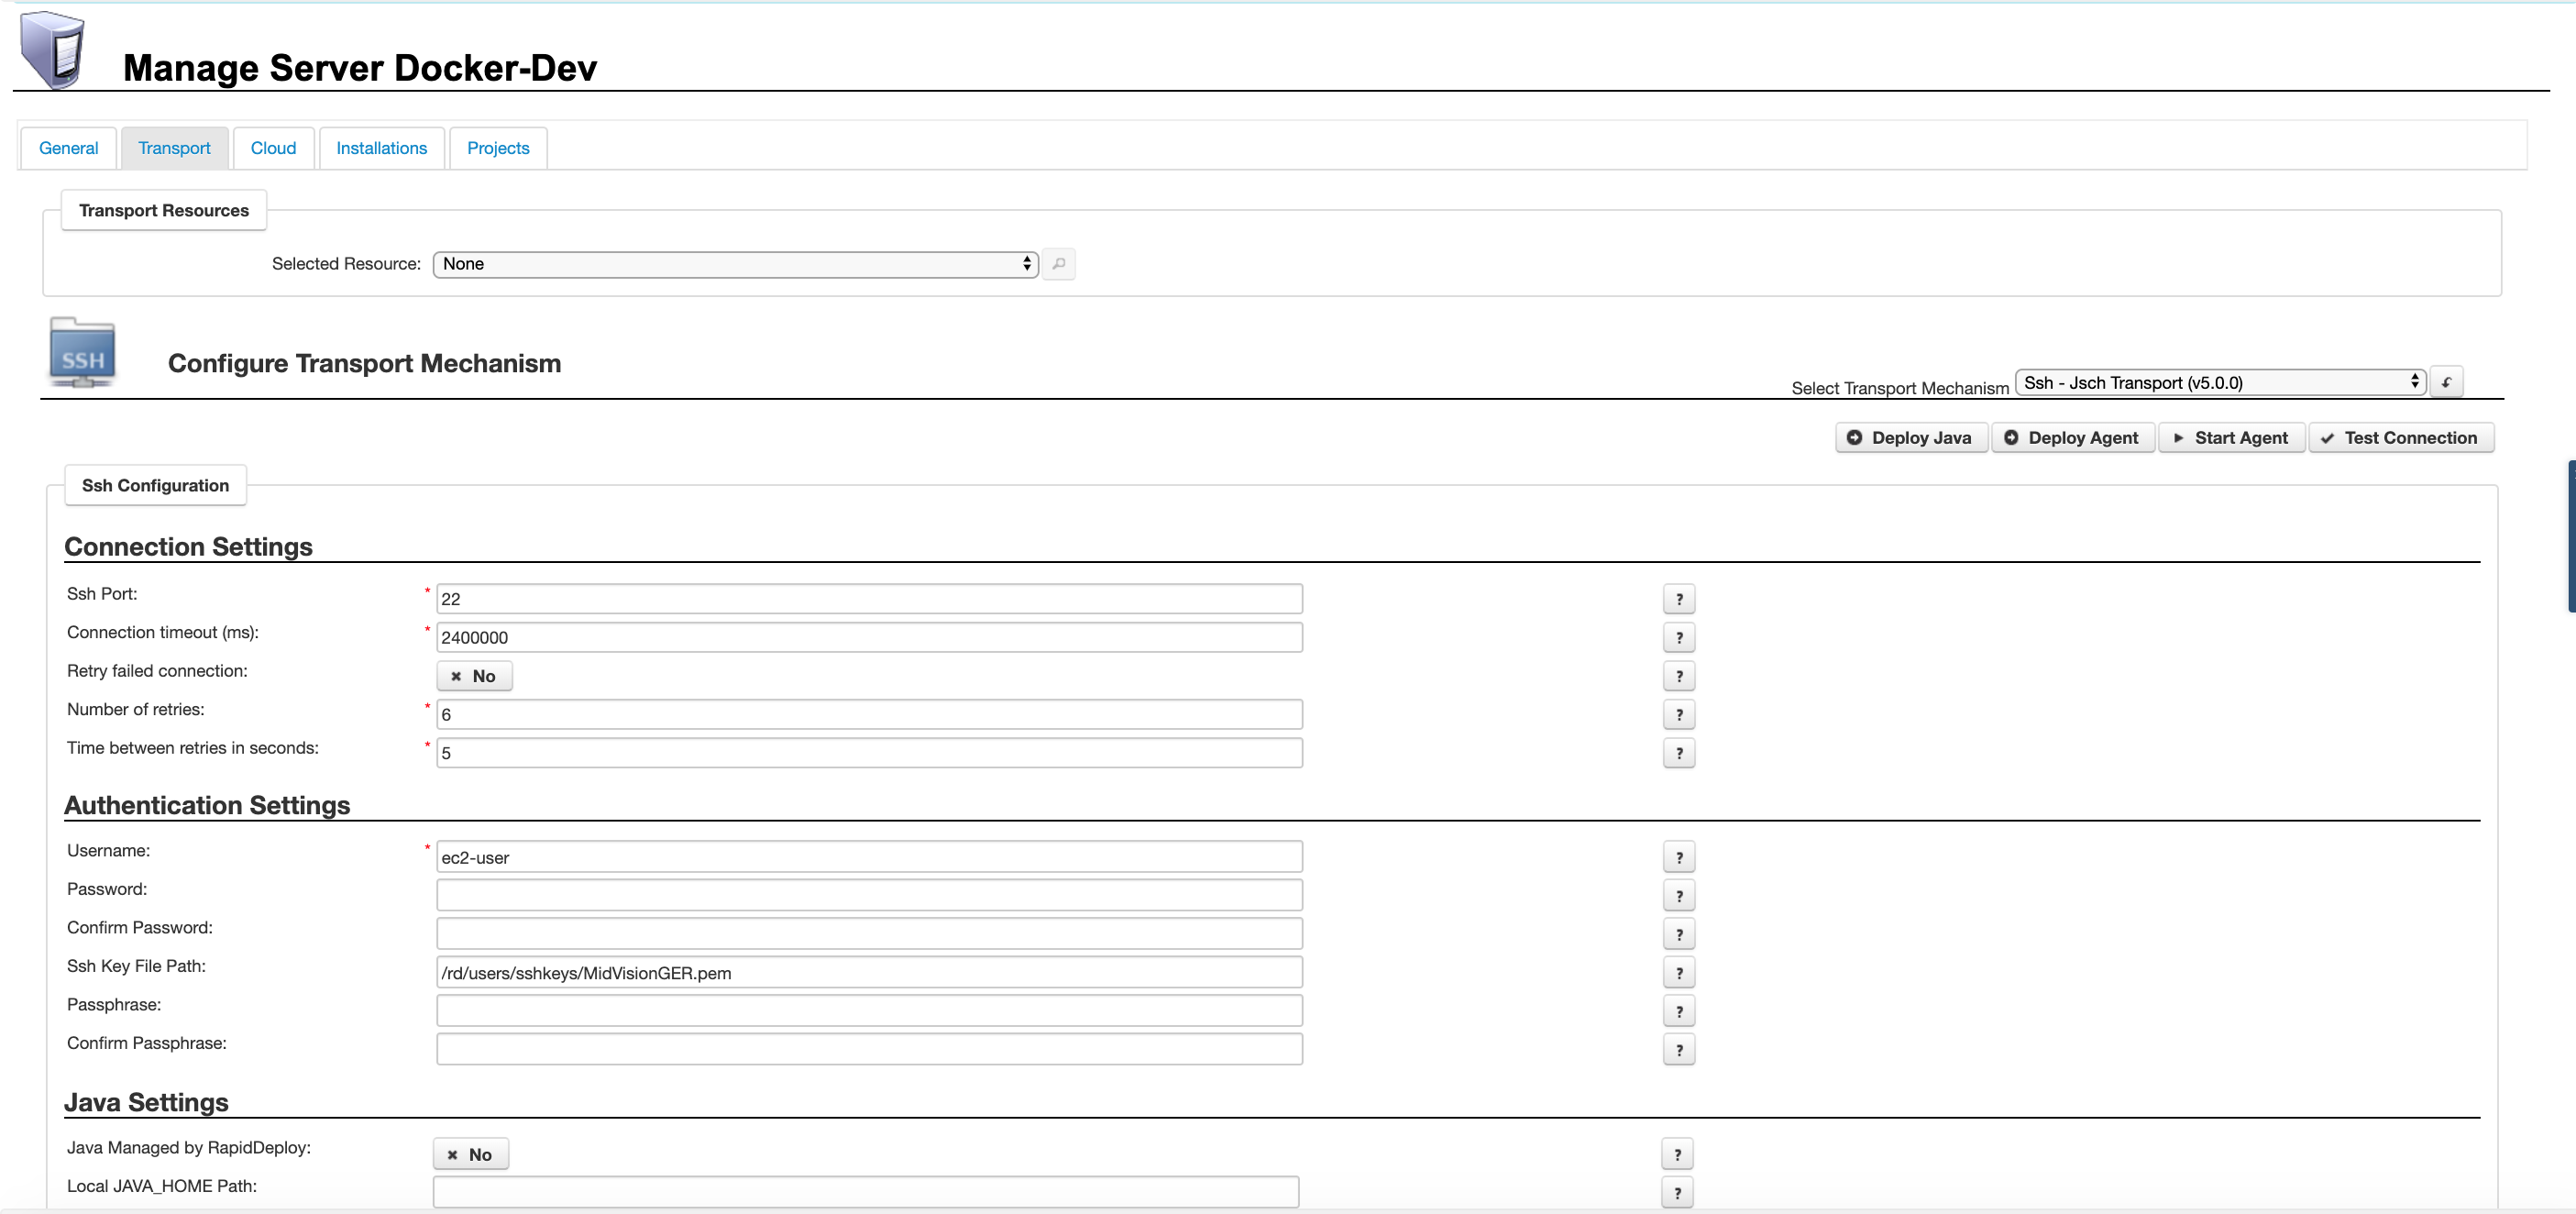Switch to the Transport tab
The image size is (2576, 1214).
[x=174, y=148]
